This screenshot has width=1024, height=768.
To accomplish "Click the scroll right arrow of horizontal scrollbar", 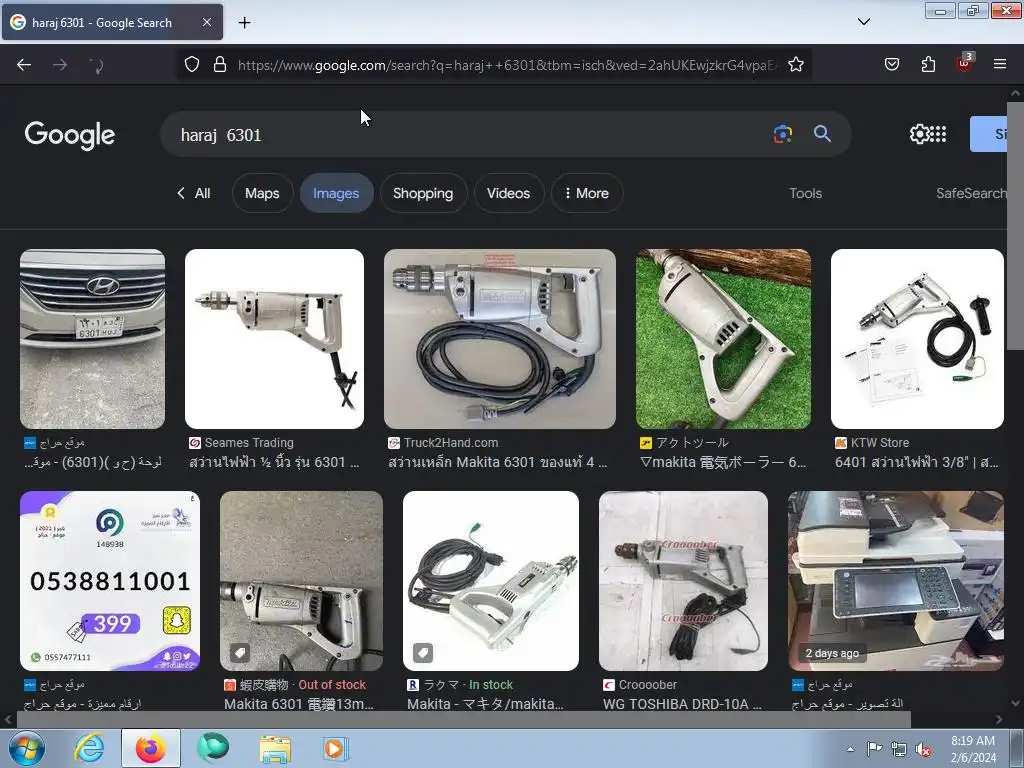I will click(999, 720).
